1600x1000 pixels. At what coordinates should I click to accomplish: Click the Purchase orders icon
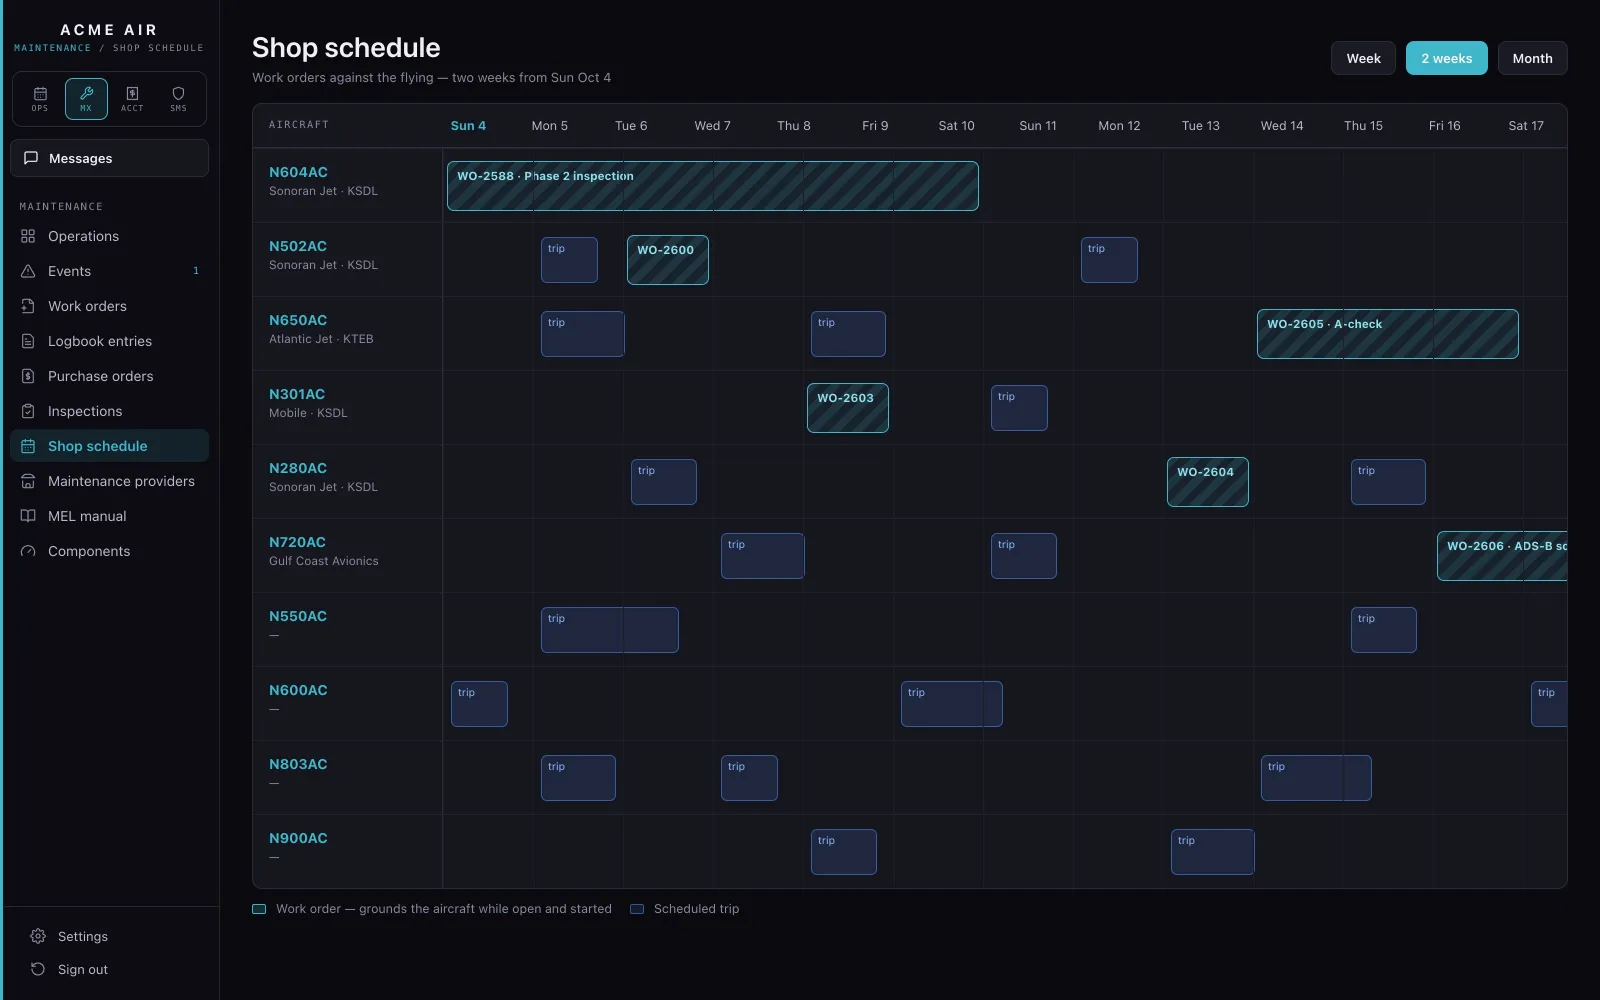pyautogui.click(x=28, y=376)
